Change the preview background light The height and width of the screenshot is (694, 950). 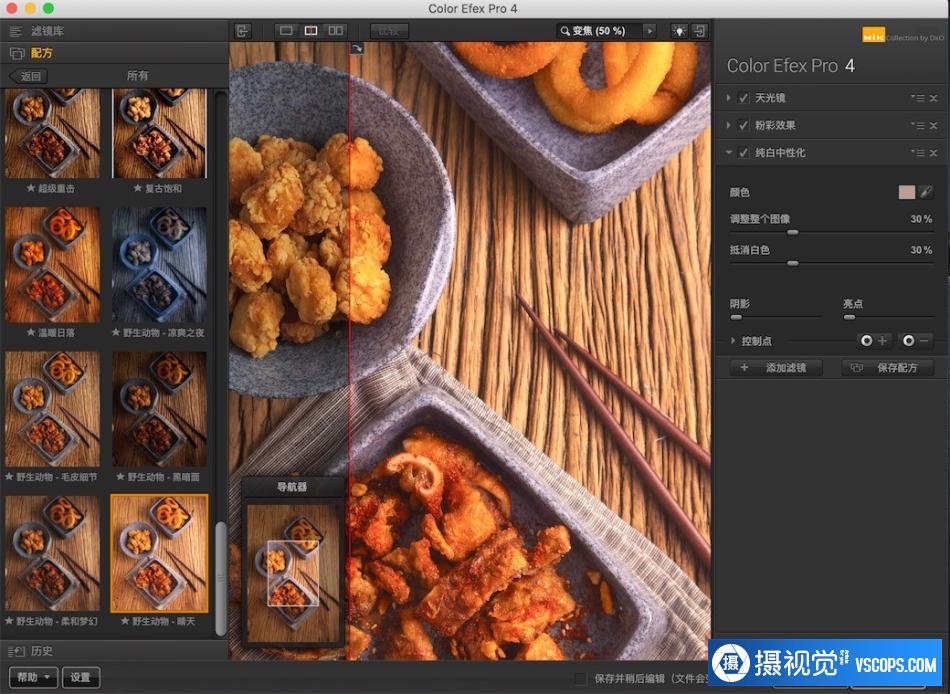click(x=679, y=31)
